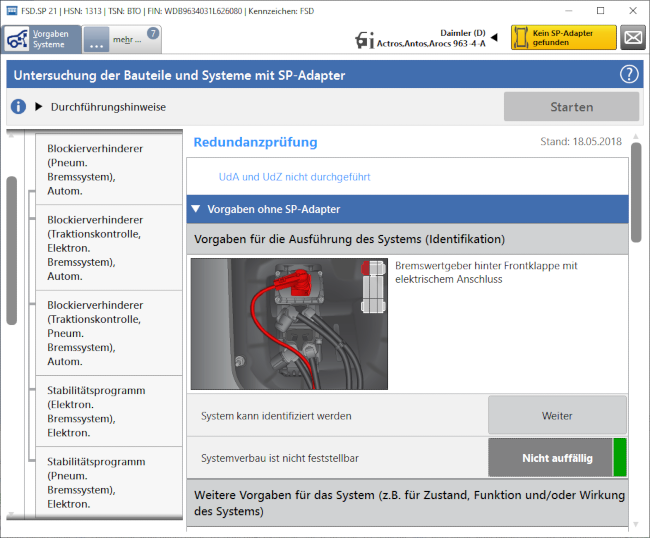
Task: Expand Durchführungshinweise section
Action: coord(39,107)
